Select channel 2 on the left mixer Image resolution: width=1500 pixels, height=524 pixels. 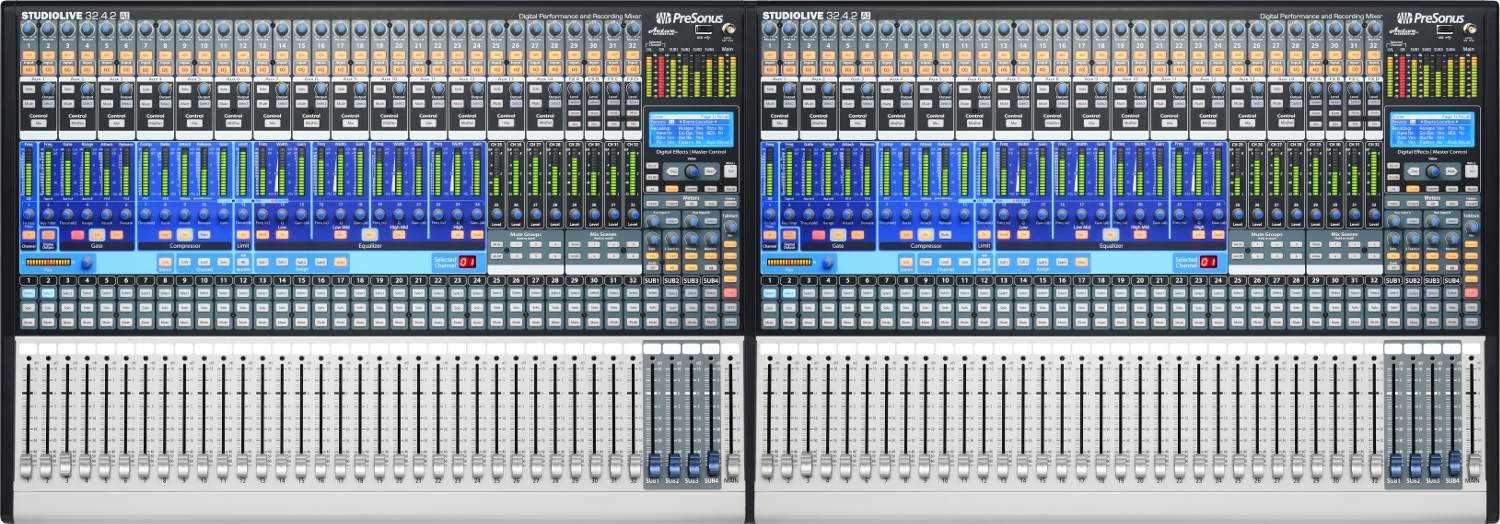tap(48, 293)
